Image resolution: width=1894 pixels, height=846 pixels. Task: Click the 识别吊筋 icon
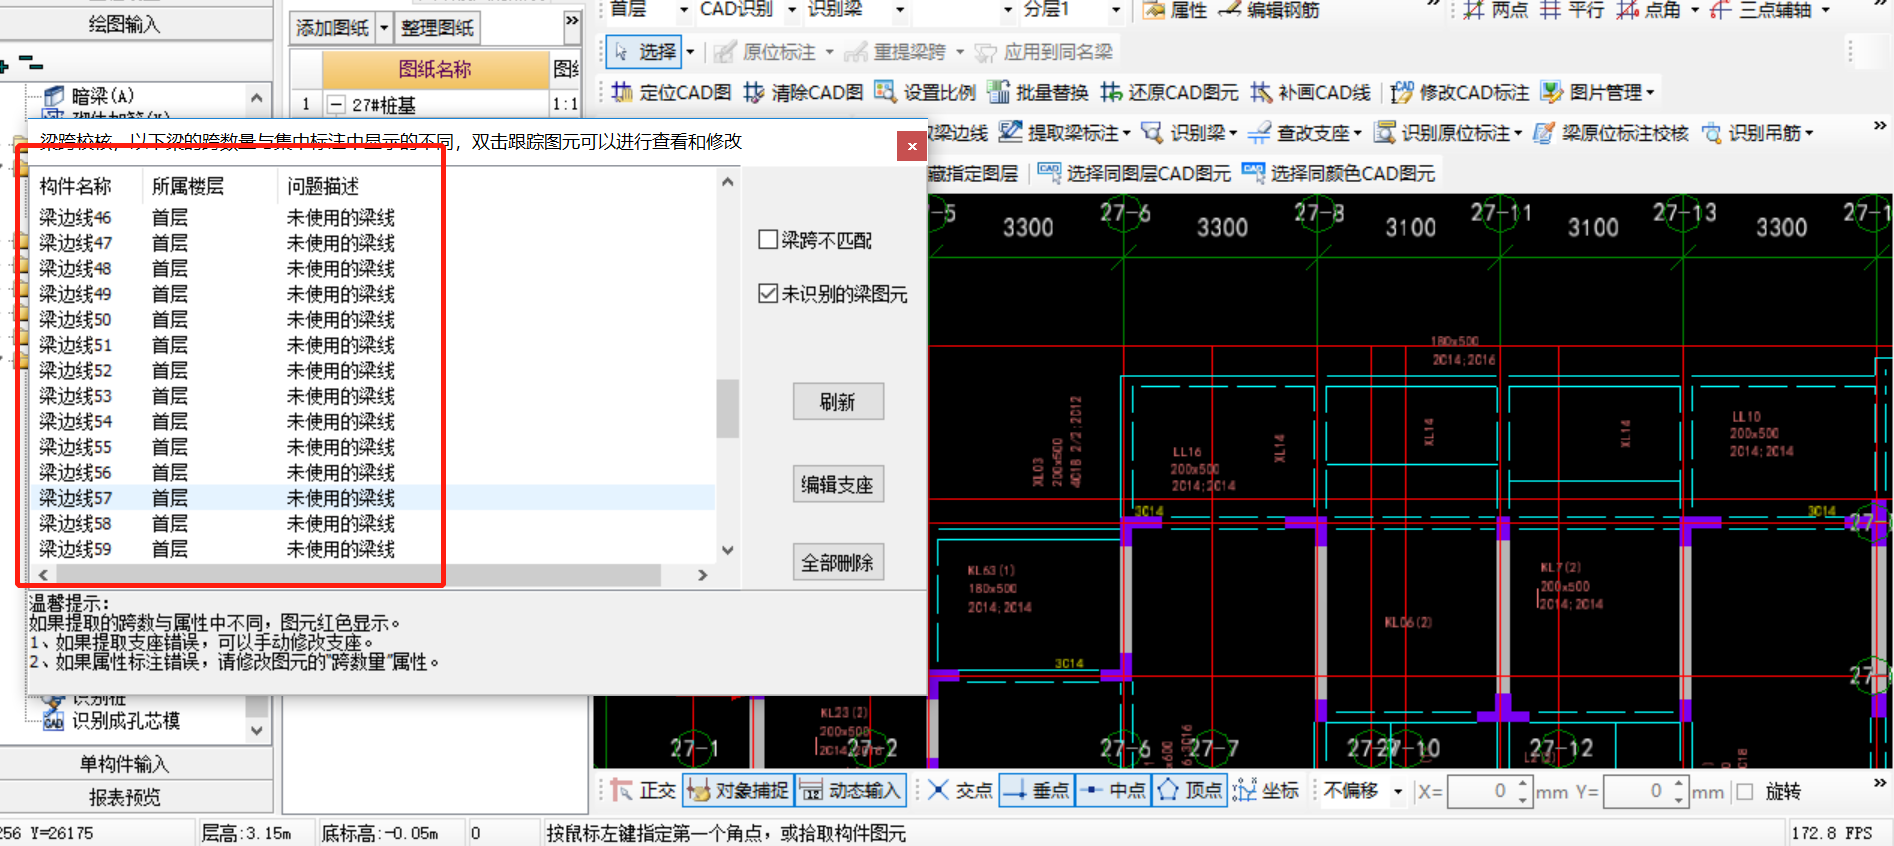(x=1711, y=132)
